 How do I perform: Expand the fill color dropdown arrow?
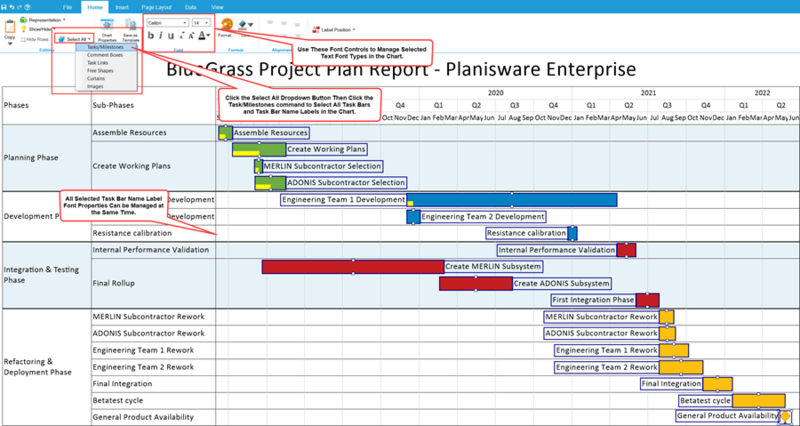tap(251, 24)
